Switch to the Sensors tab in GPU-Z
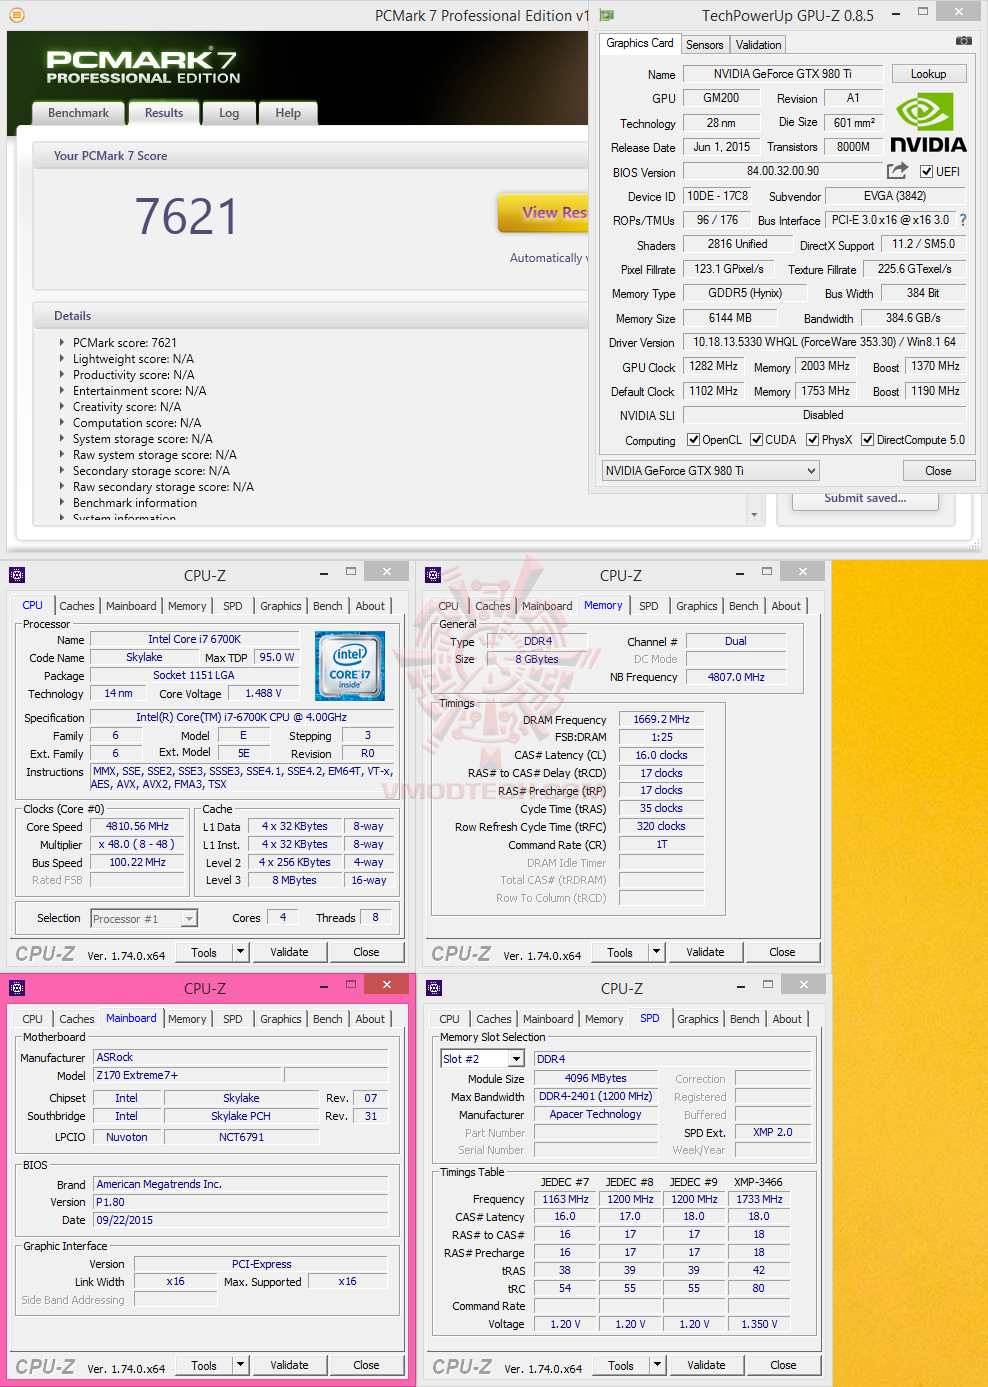Screen dimensions: 988x1387 (704, 45)
